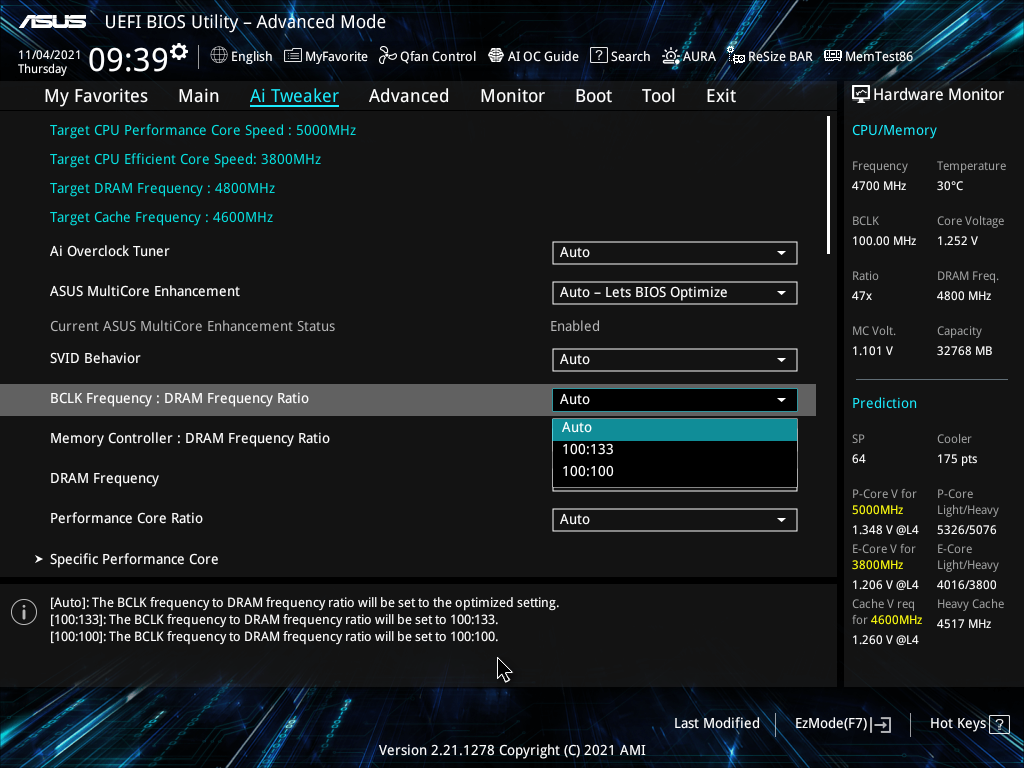Click the 09:39 clock display
Viewport: 1024px width, 768px height.
129,60
